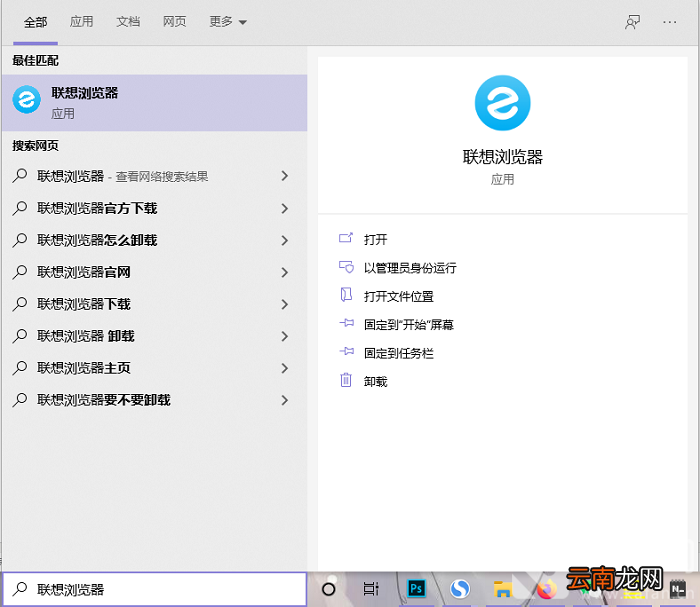Viewport: 700px width, 607px height.
Task: Click the 联想浏览器 icon in best match
Action: 27,100
